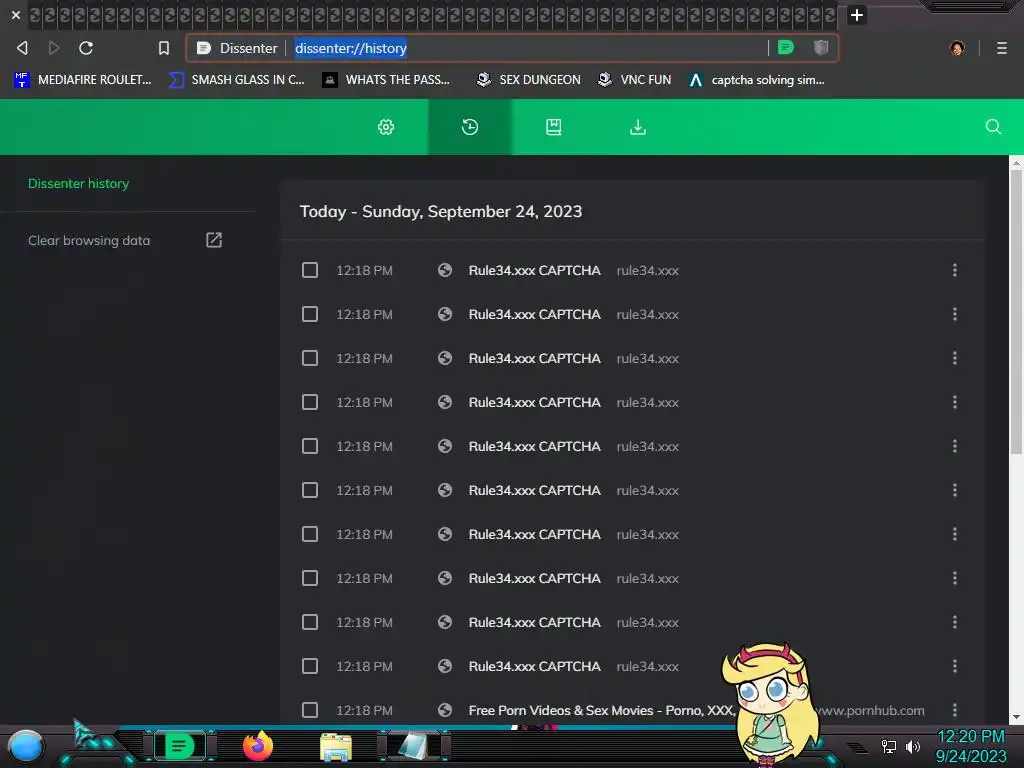Open File Explorer from the taskbar

click(x=336, y=747)
